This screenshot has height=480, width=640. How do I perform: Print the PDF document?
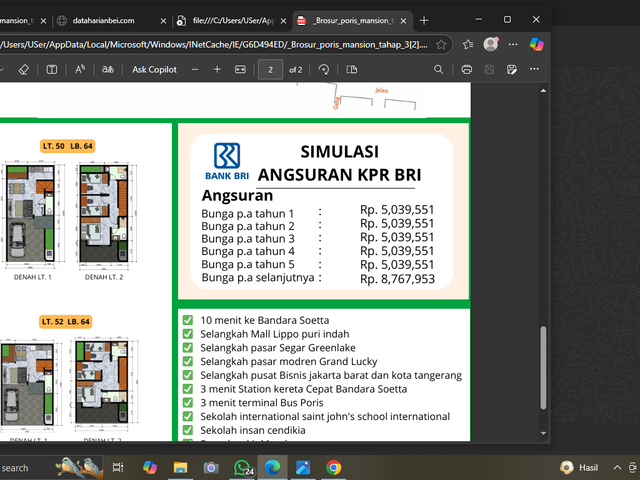click(x=467, y=70)
